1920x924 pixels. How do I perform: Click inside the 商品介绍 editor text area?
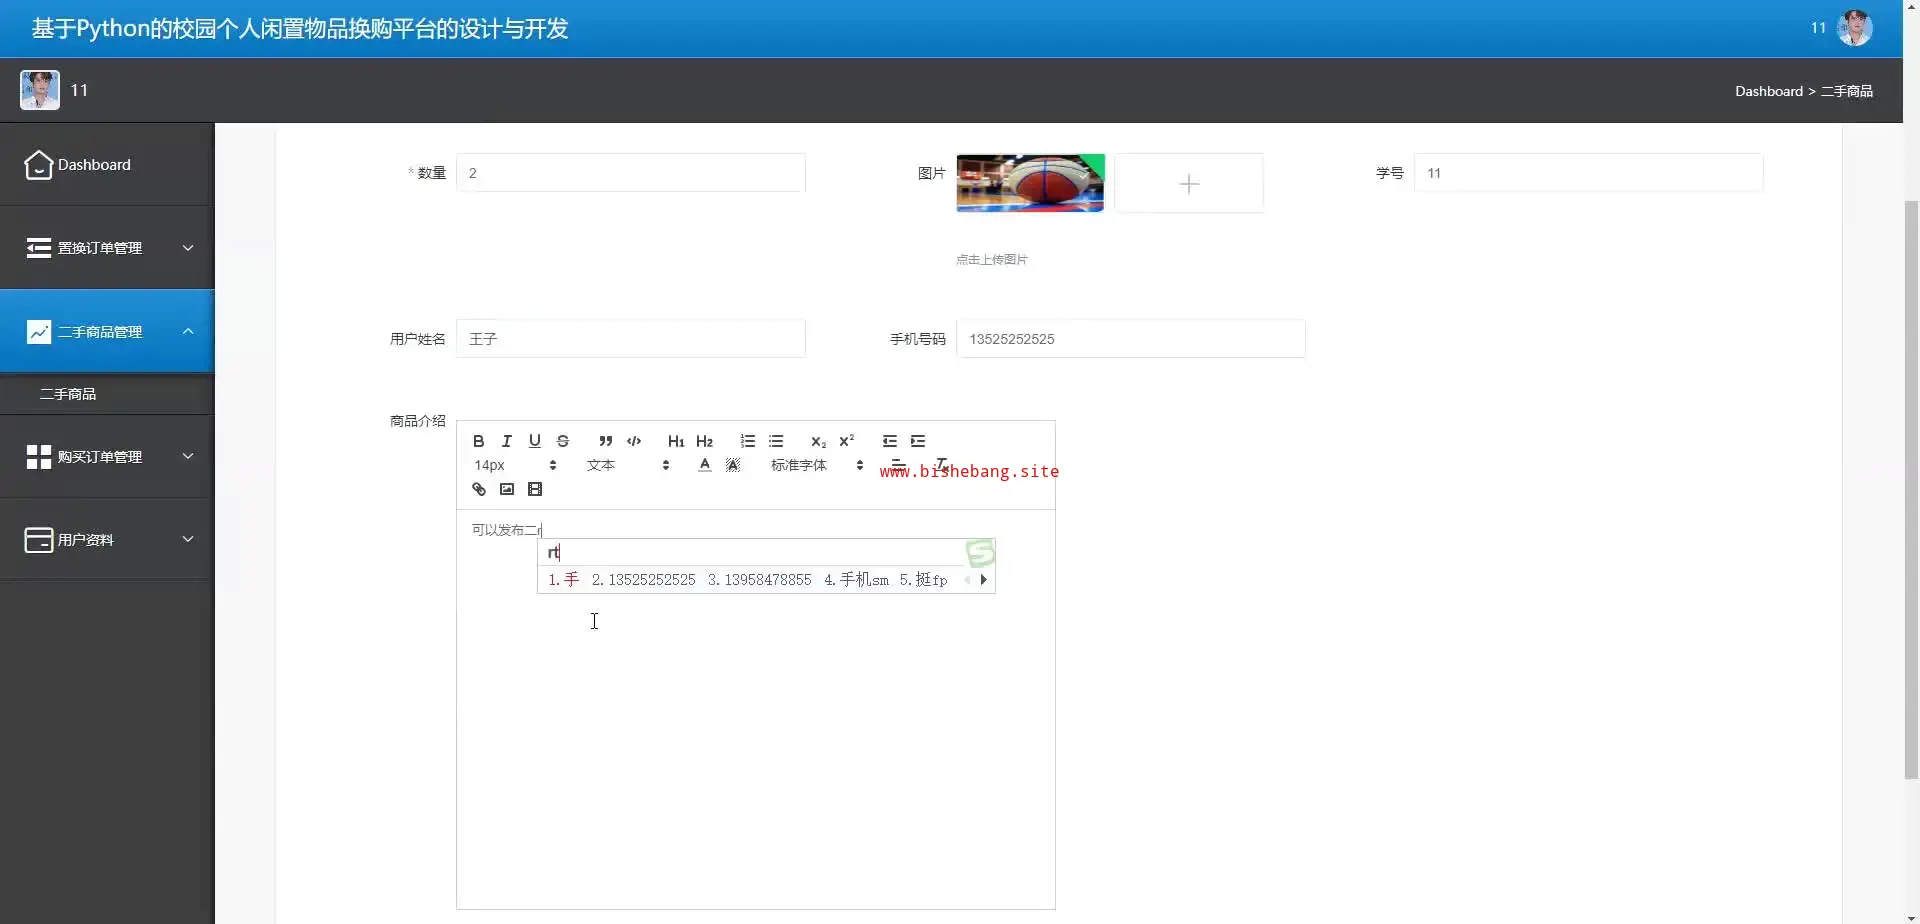(755, 709)
